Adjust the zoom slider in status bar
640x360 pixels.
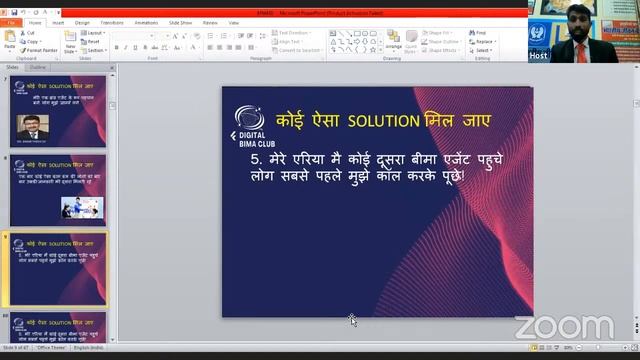pyautogui.click(x=599, y=348)
